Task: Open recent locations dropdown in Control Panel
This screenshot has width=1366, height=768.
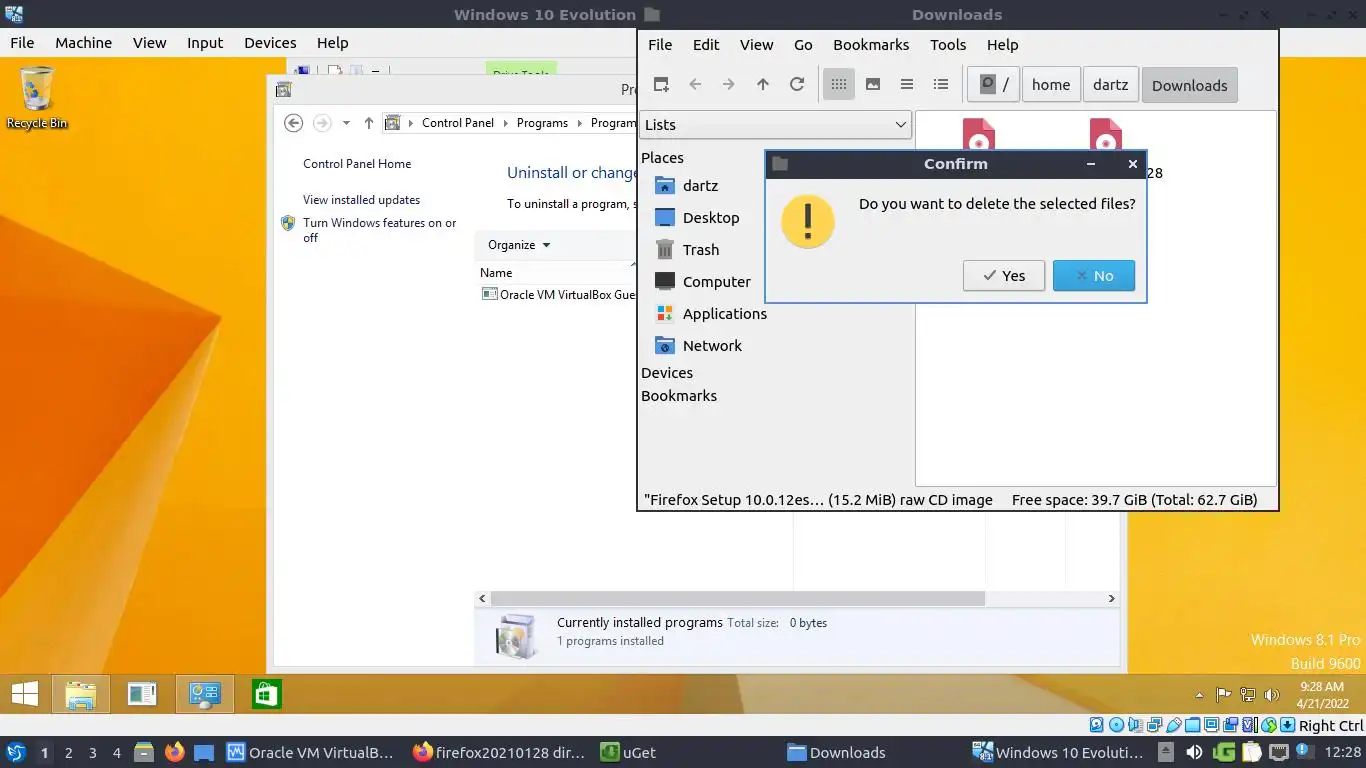Action: click(x=346, y=123)
